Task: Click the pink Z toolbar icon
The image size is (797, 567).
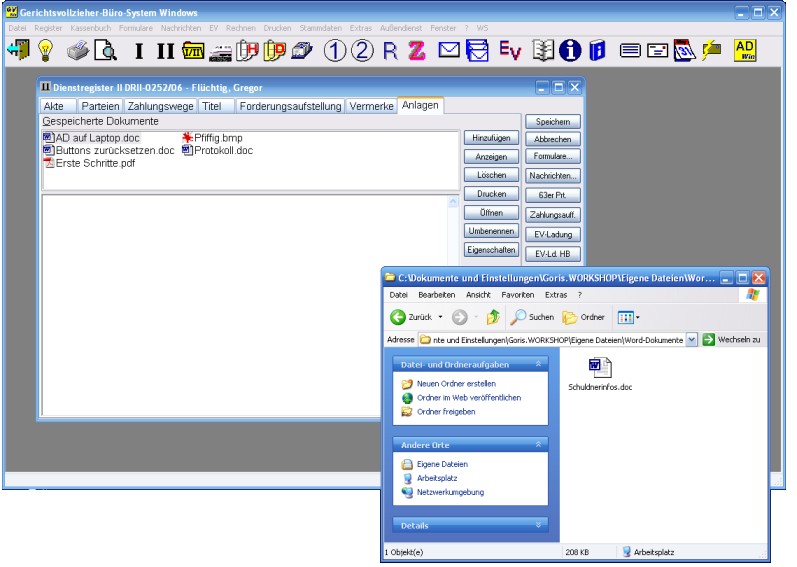Action: click(416, 50)
